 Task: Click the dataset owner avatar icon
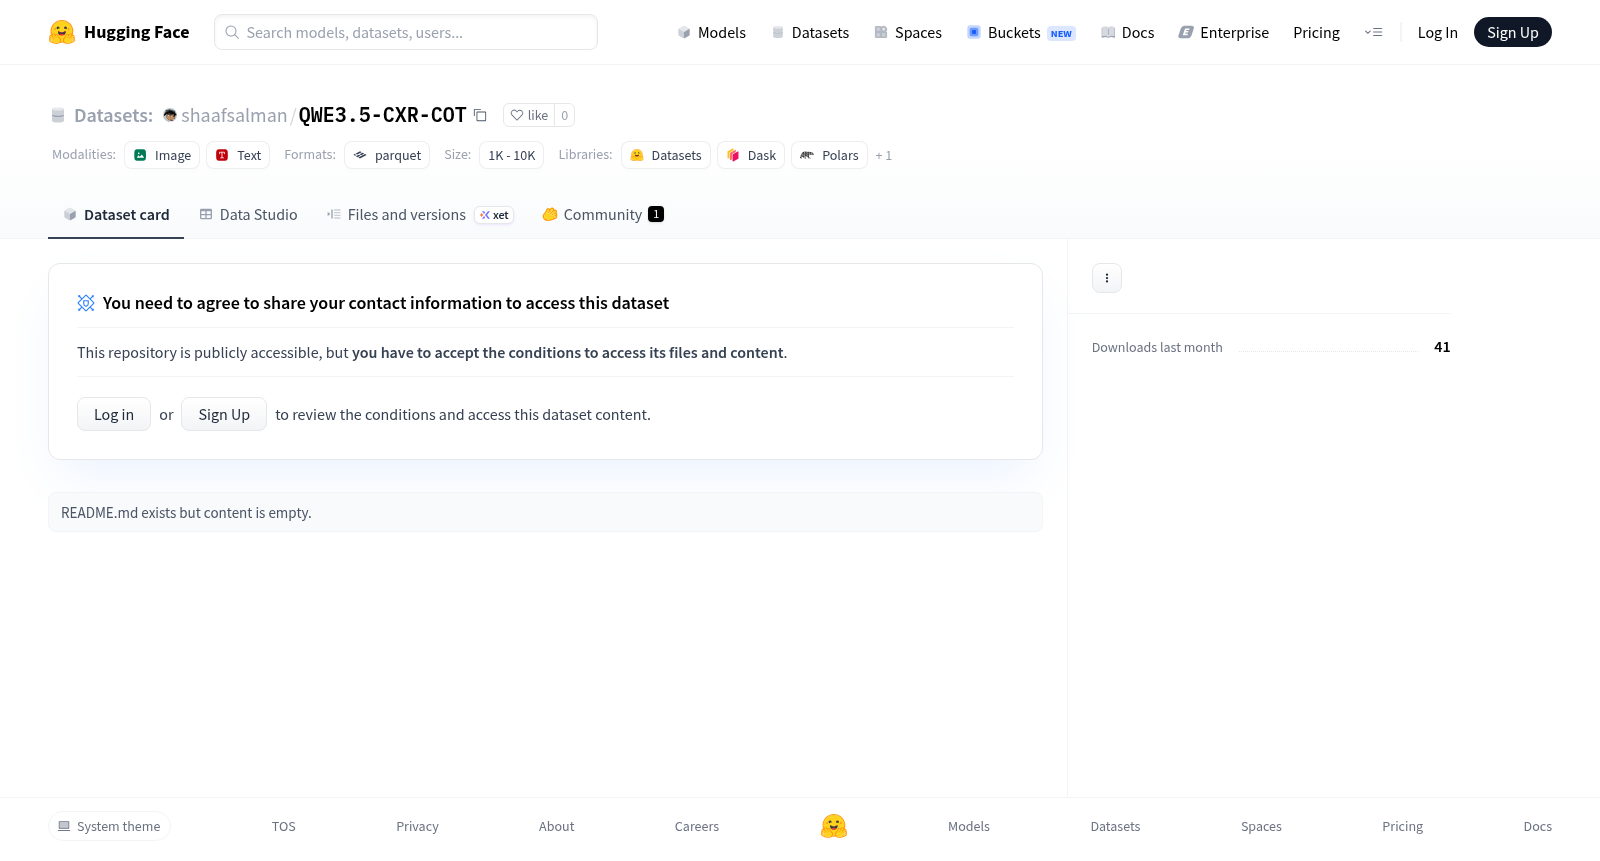pos(170,115)
